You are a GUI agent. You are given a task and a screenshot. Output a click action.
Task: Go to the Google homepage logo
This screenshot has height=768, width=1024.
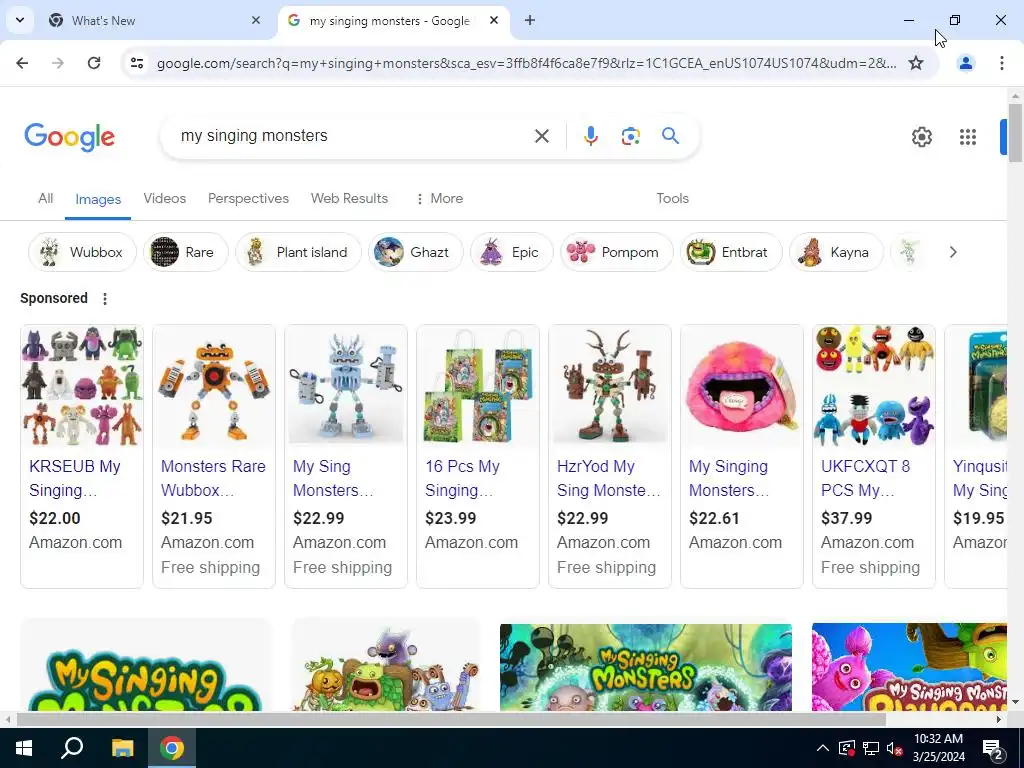[x=69, y=136]
